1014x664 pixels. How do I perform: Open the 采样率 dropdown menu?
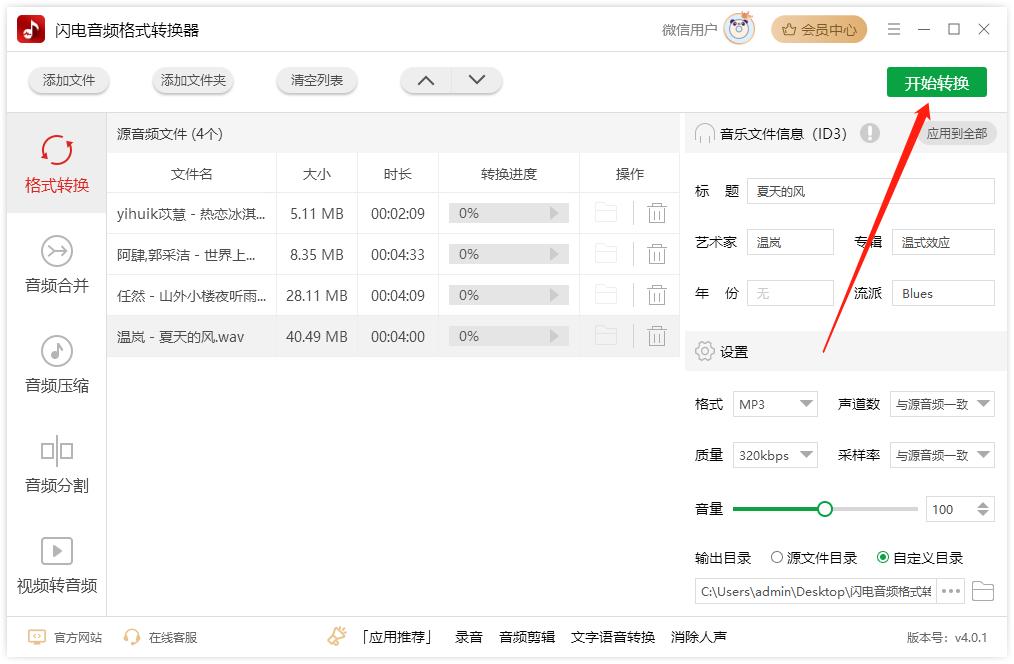pyautogui.click(x=941, y=455)
